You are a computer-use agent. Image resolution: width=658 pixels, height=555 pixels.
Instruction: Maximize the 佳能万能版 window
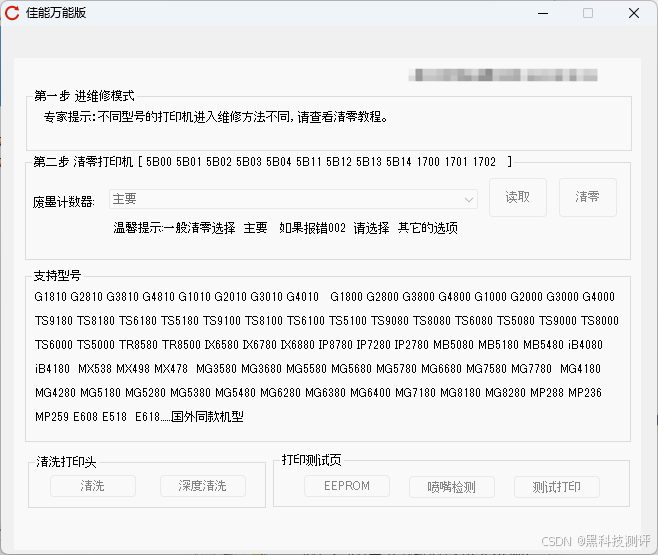coord(588,13)
